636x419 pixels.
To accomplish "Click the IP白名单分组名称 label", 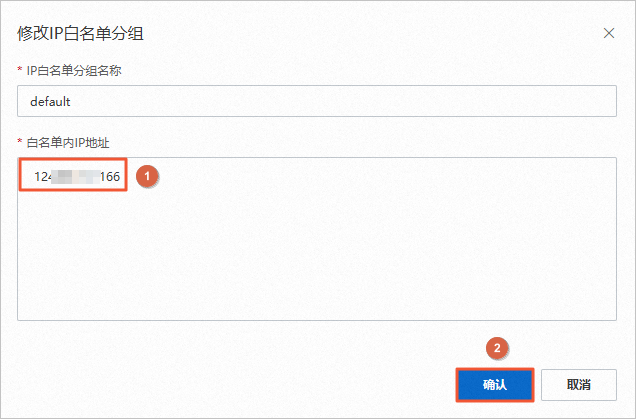I will [x=82, y=69].
